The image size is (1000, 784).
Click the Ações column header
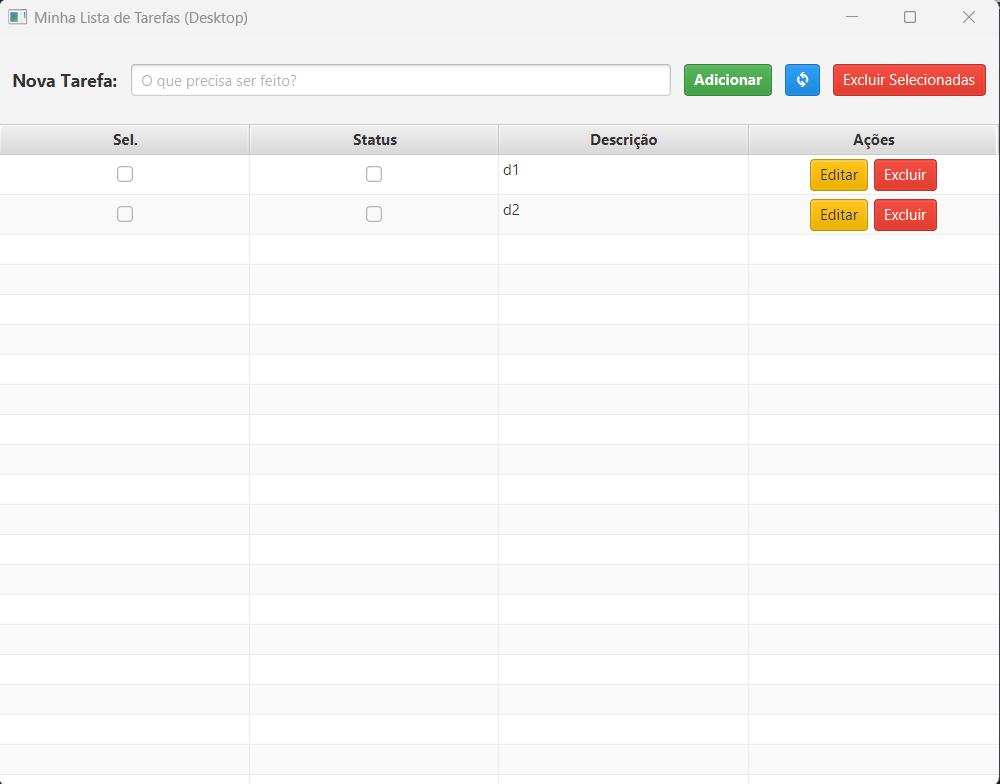[873, 140]
